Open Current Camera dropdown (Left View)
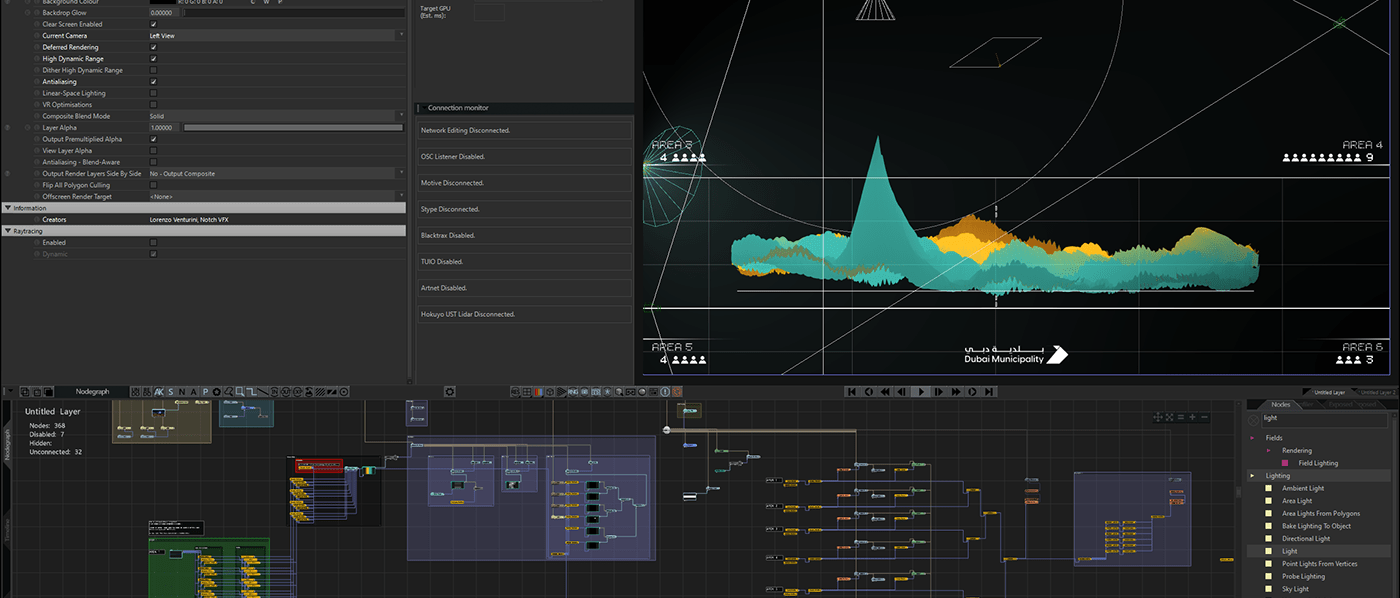Screen dimensions: 1400x598 point(277,35)
